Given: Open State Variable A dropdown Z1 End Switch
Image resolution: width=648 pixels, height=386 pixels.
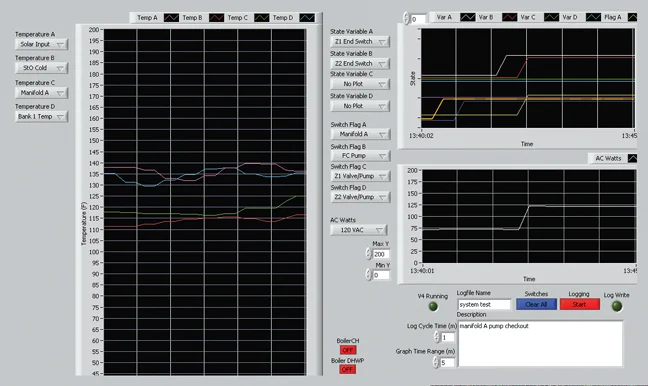Looking at the screenshot, I should [x=360, y=41].
